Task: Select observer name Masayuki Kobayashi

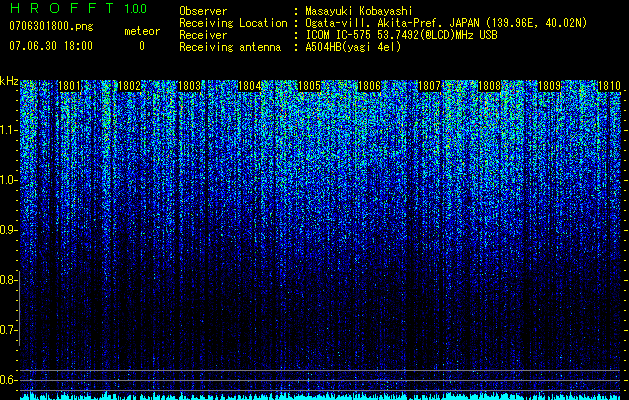Action: 359,11
